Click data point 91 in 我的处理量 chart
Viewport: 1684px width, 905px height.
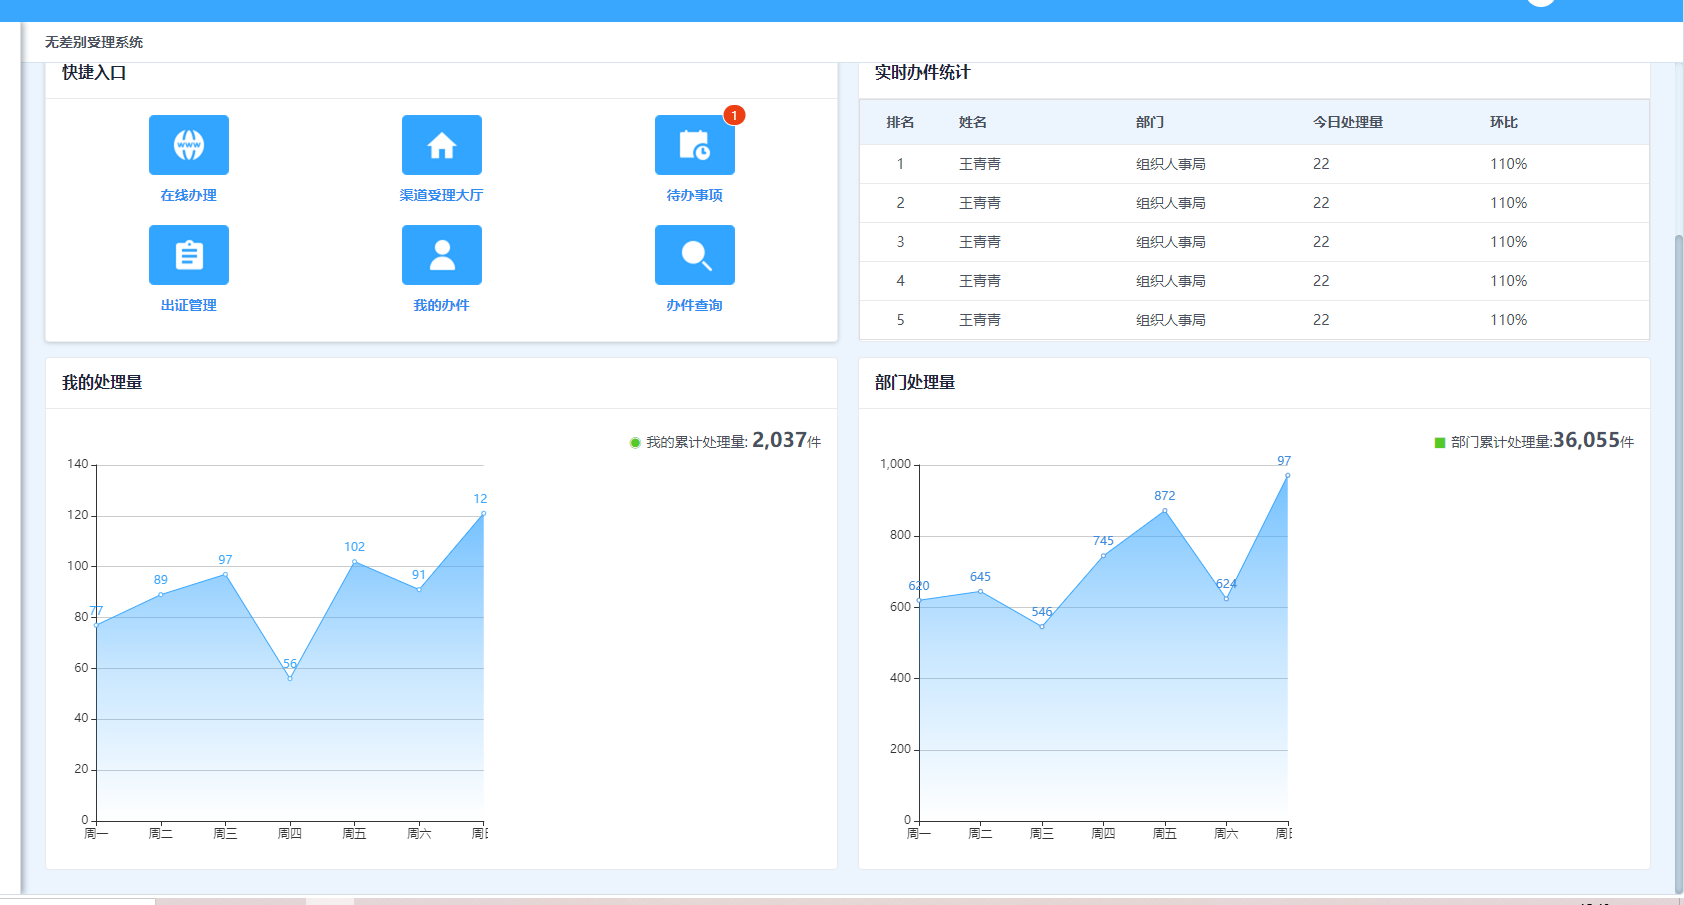coord(419,589)
